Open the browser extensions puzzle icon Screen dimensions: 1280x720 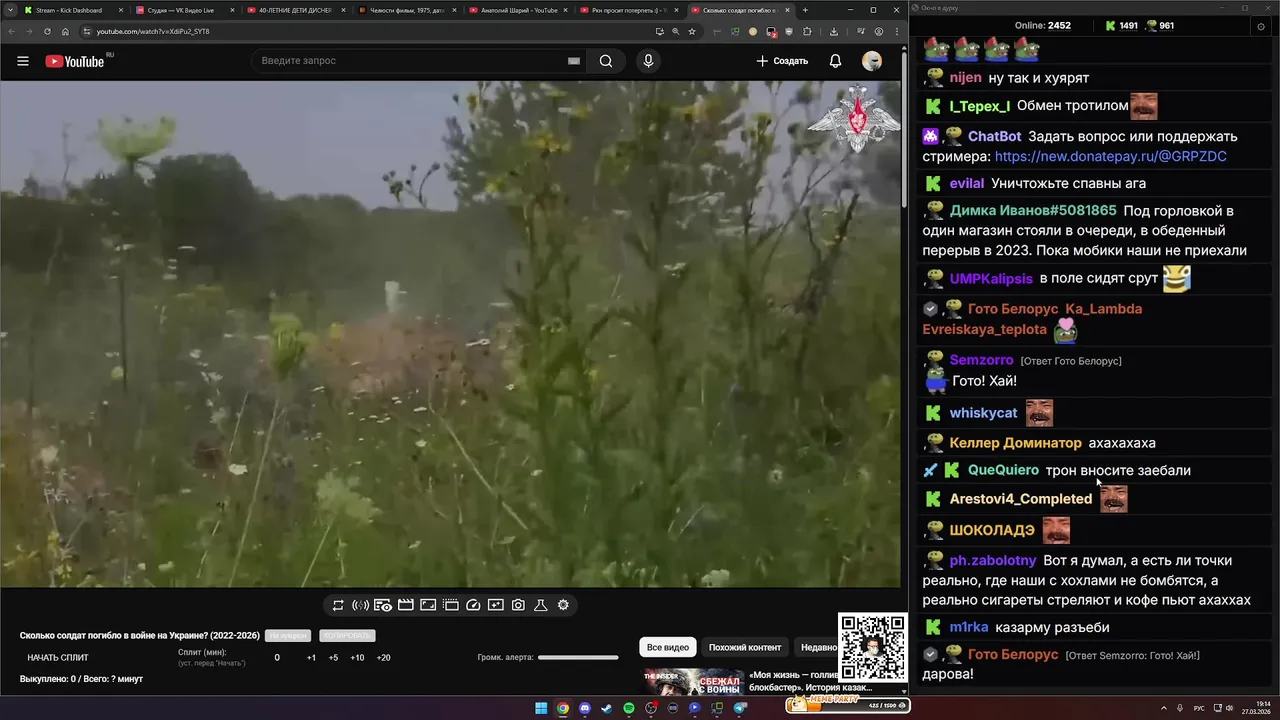[807, 31]
